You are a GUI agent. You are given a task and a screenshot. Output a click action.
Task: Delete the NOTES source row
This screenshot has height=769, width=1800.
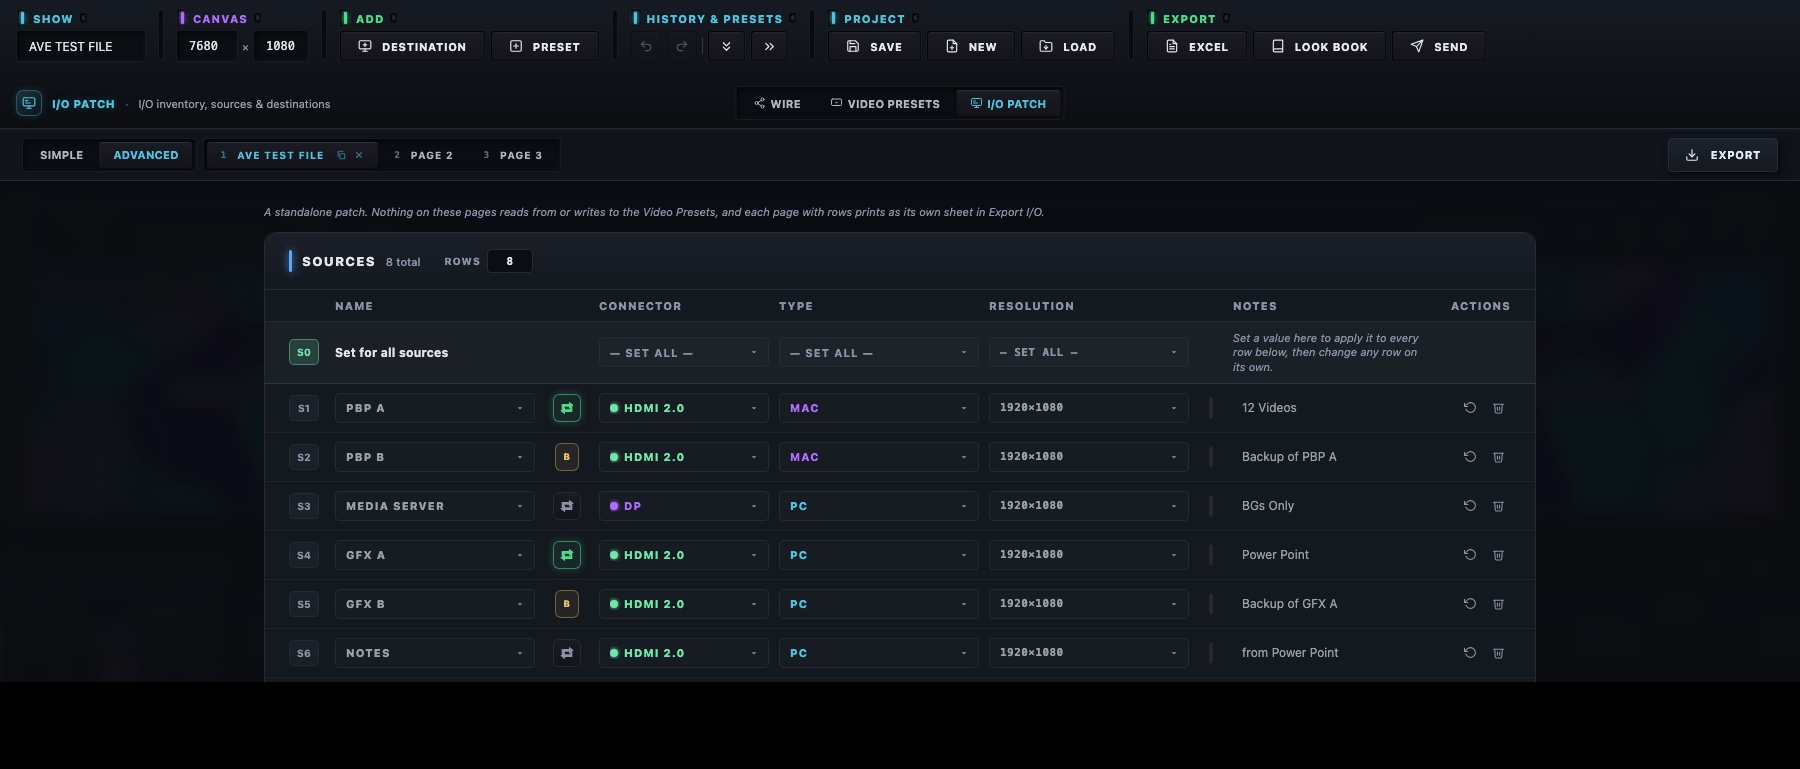pyautogui.click(x=1498, y=653)
